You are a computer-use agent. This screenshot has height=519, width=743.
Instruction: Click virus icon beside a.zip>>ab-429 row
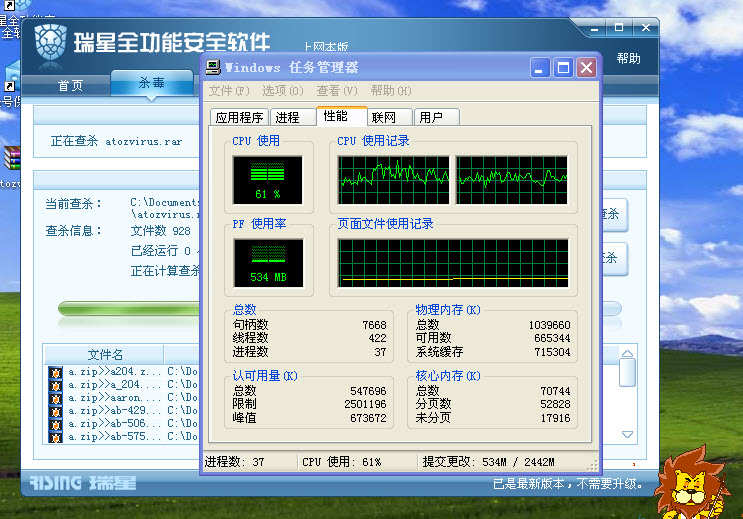coord(56,411)
